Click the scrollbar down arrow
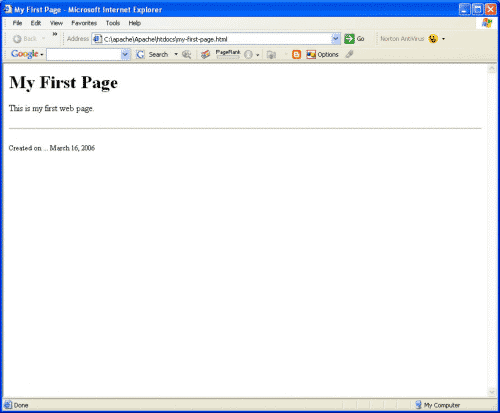 pyautogui.click(x=492, y=392)
